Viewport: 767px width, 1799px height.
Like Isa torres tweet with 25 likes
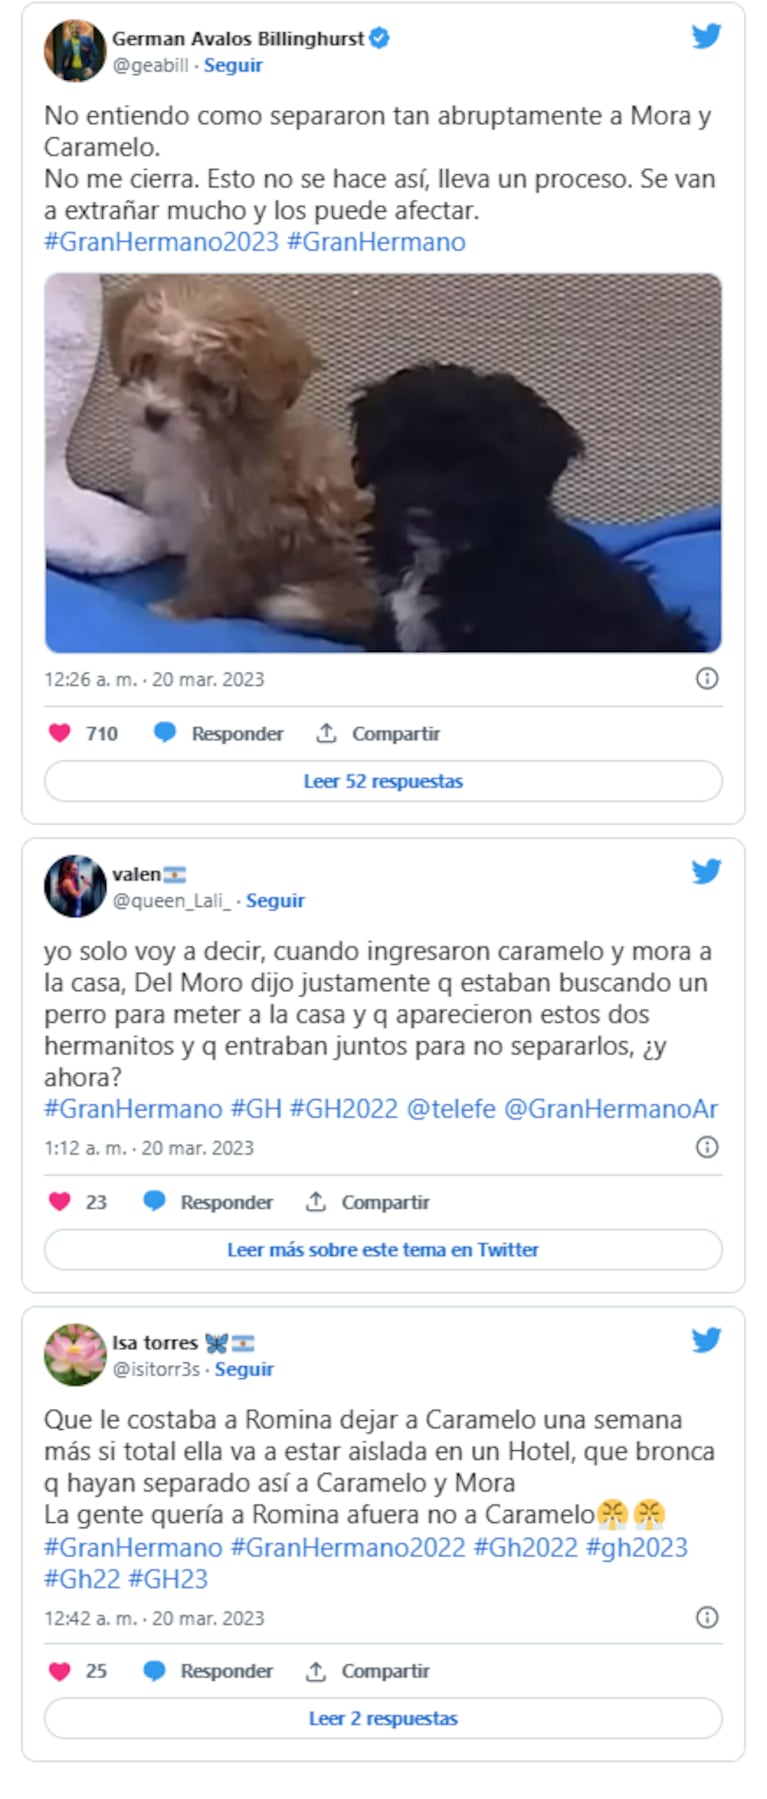[60, 1670]
